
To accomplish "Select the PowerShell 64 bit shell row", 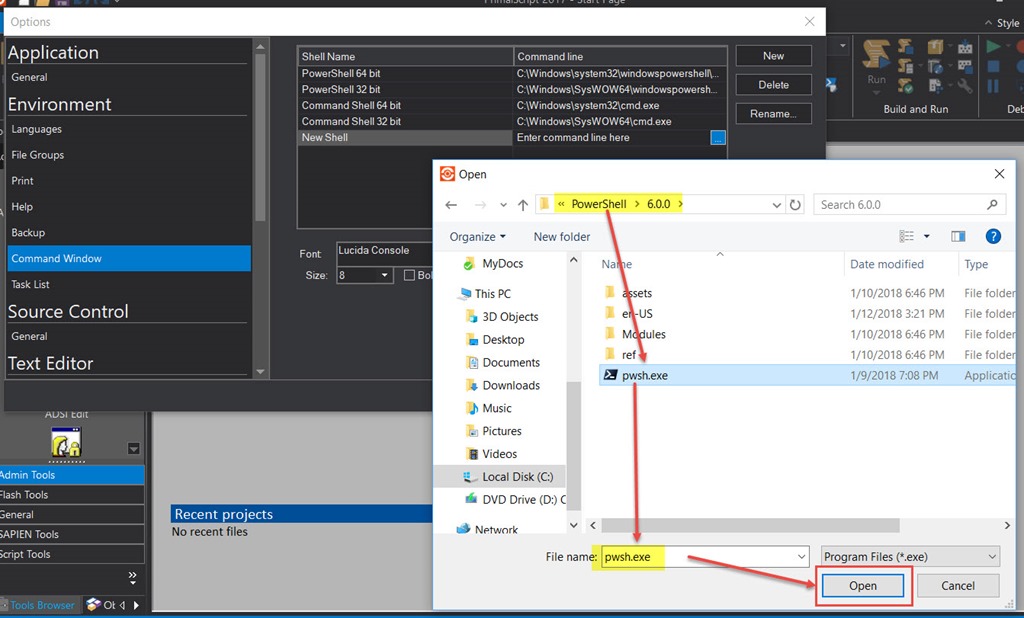I will pyautogui.click(x=512, y=74).
